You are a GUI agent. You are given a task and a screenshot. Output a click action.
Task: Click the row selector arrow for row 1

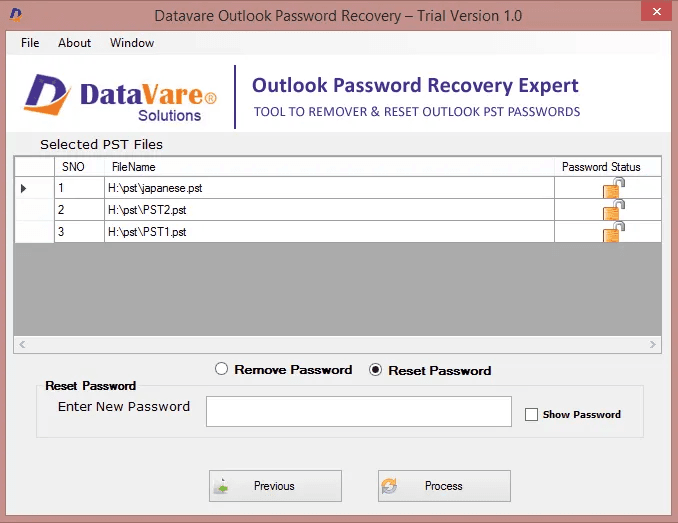tap(24, 188)
